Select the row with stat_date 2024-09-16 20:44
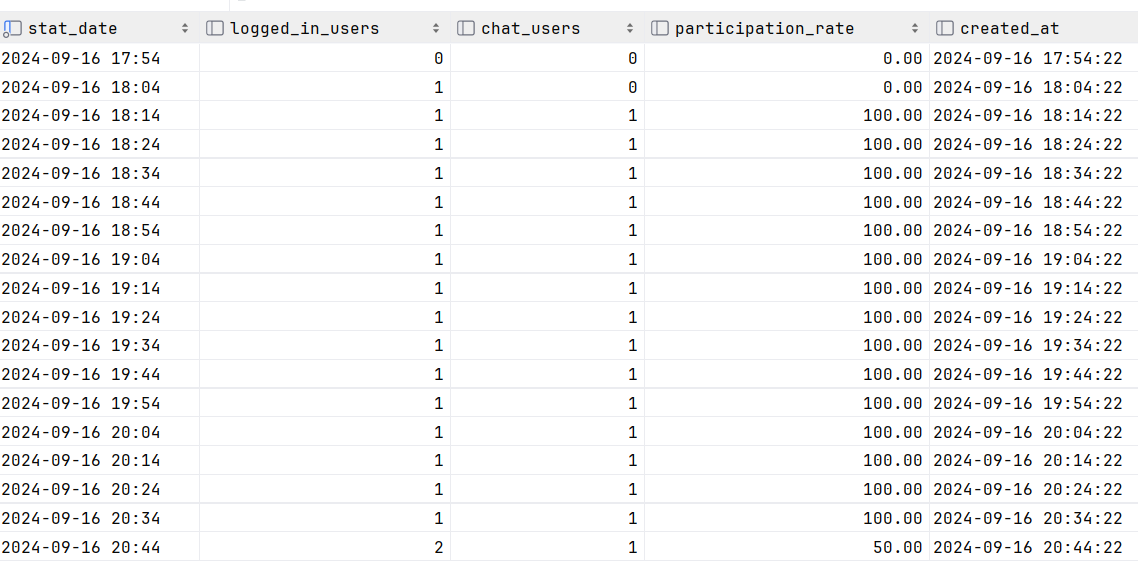Viewport: 1138px width, 574px height. pos(81,547)
